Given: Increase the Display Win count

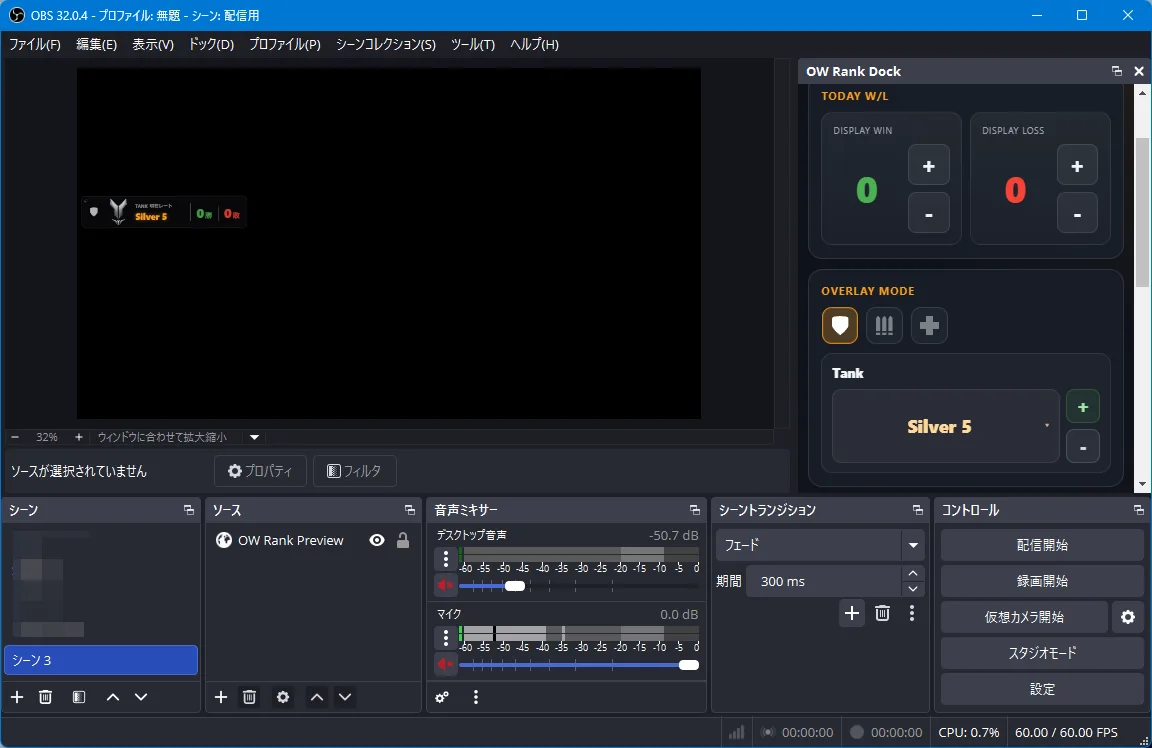Looking at the screenshot, I should point(929,166).
